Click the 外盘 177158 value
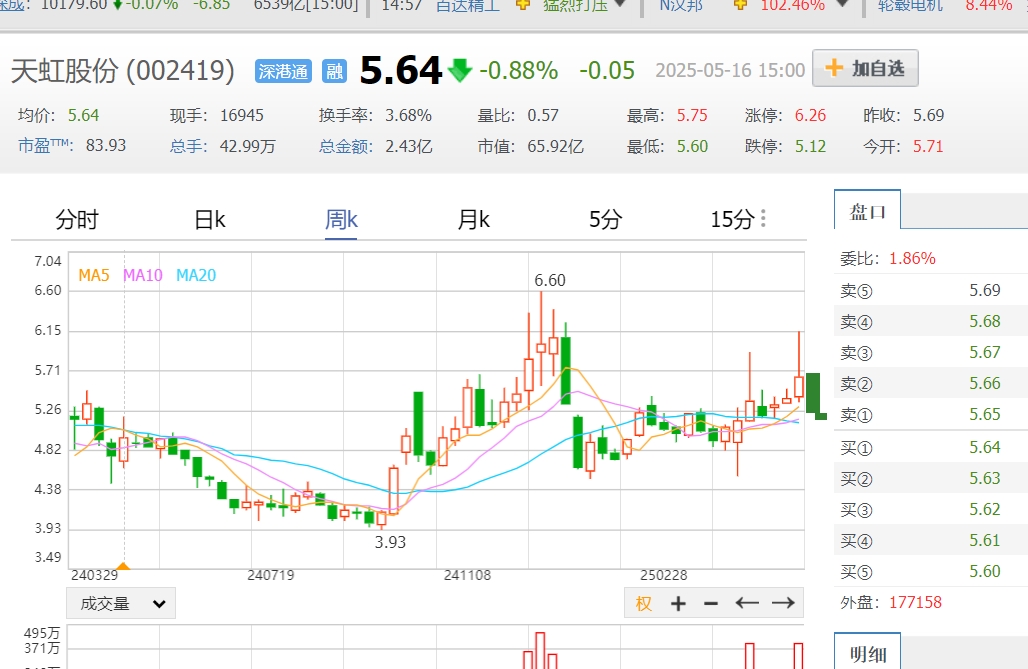This screenshot has height=669, width=1028. point(915,602)
